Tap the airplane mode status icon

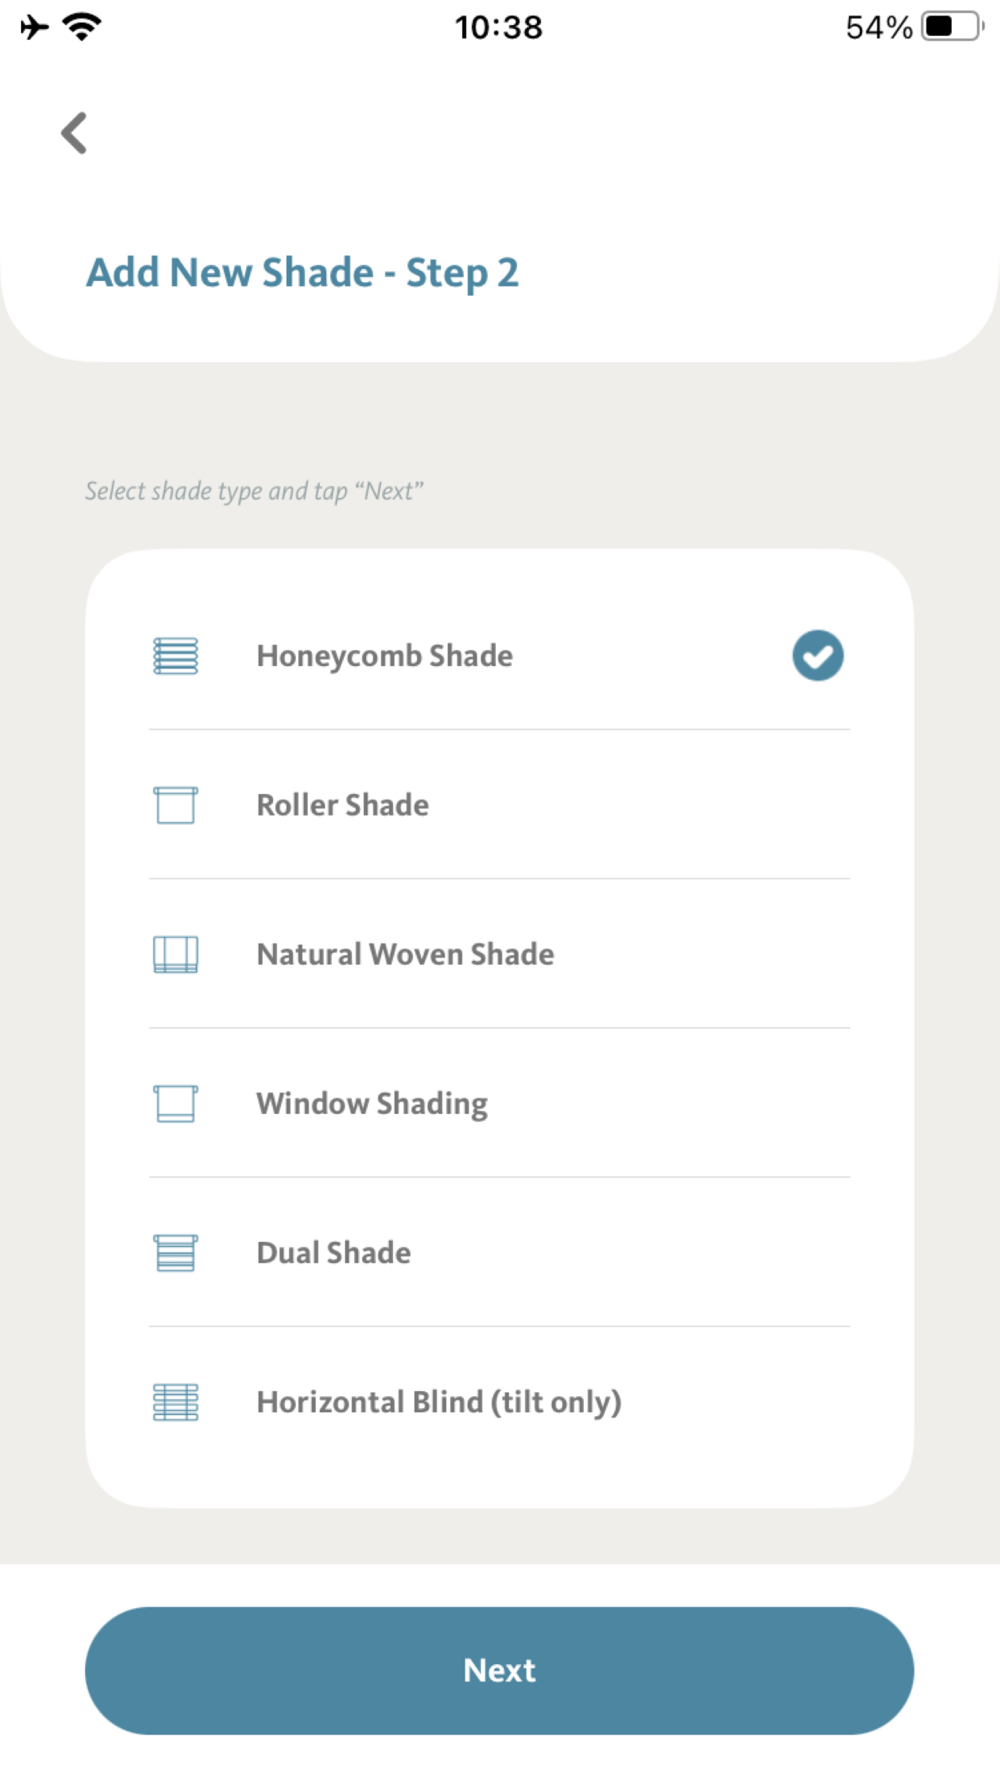[34, 26]
